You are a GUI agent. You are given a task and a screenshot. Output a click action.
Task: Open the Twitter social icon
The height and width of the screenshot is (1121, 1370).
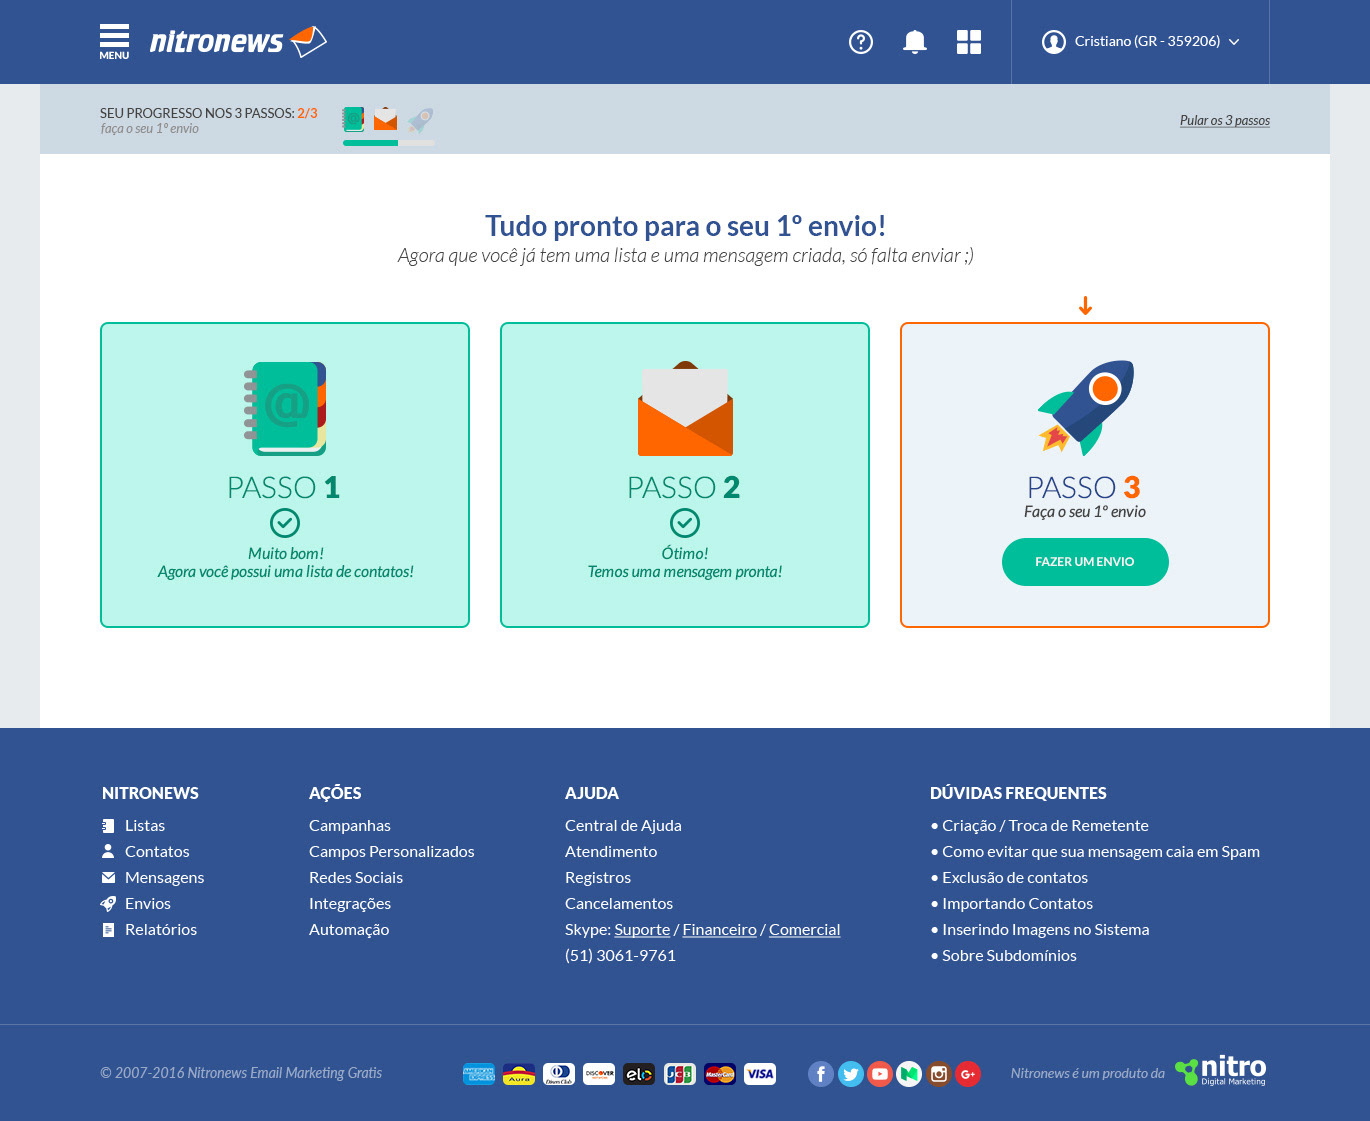pyautogui.click(x=851, y=1074)
